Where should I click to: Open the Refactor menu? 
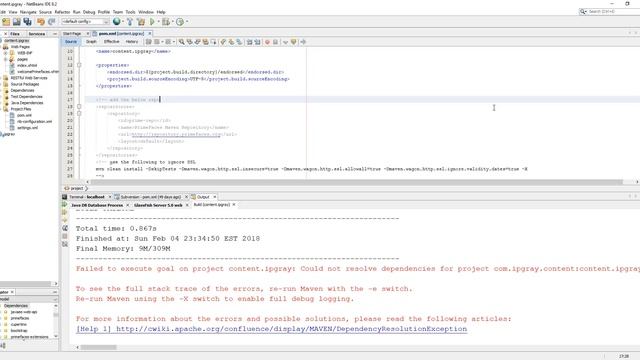[62, 12]
